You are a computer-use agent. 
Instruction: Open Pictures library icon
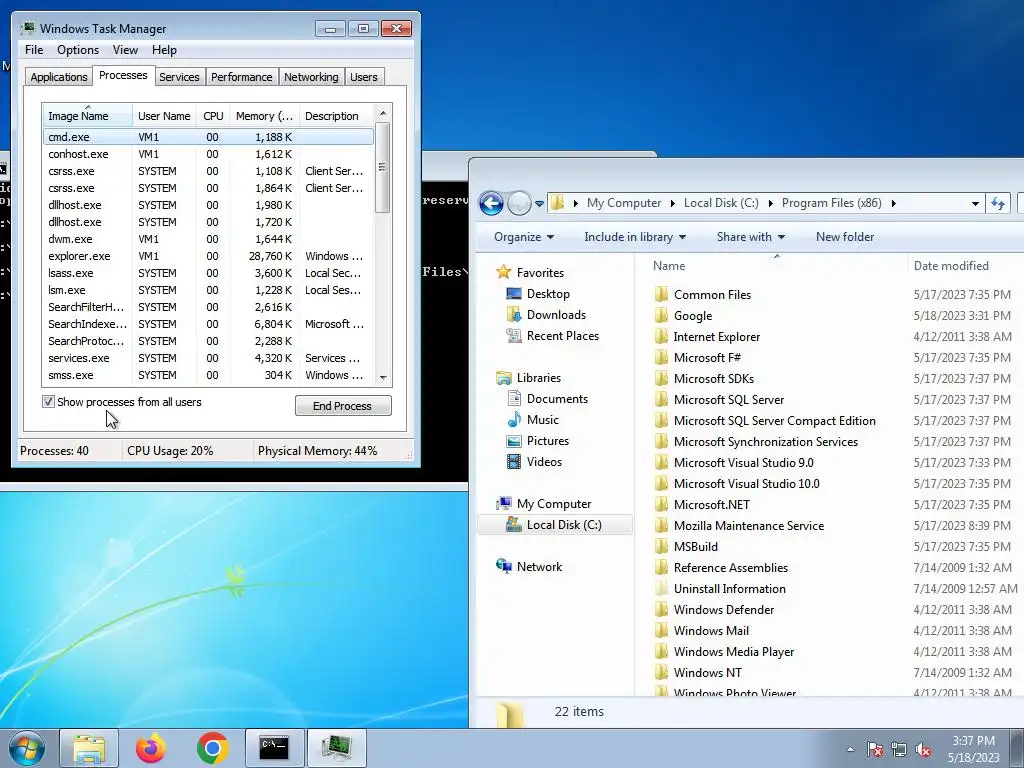pos(514,441)
